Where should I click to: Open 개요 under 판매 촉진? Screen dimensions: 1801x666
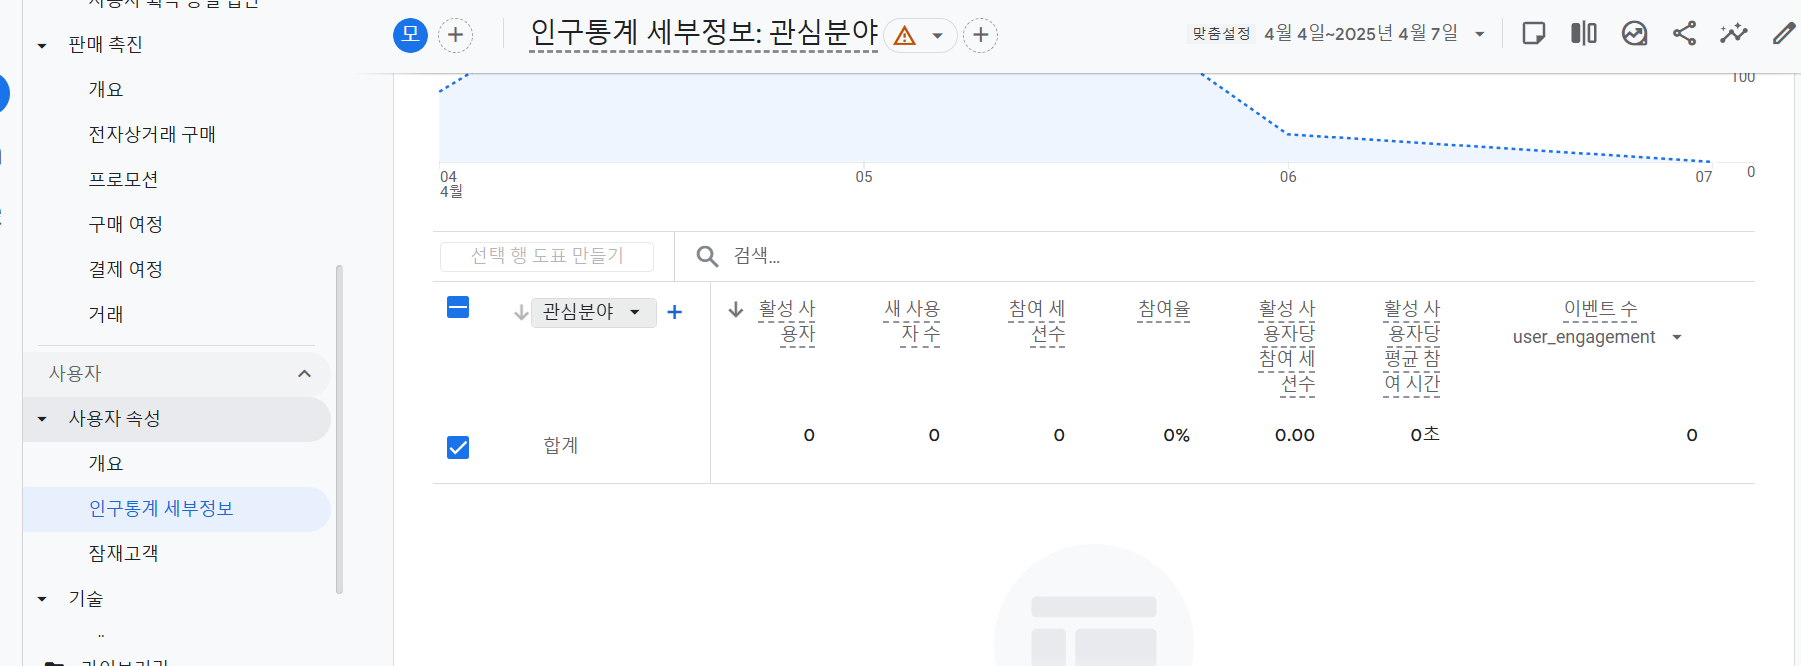click(x=106, y=89)
